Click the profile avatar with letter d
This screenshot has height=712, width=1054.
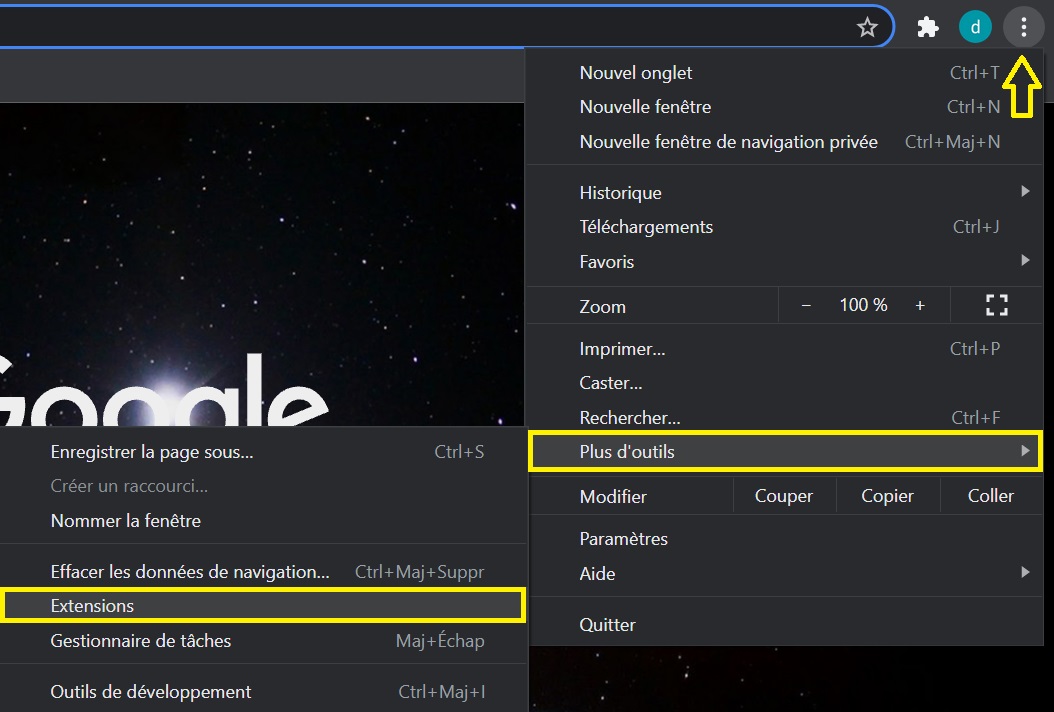[975, 26]
